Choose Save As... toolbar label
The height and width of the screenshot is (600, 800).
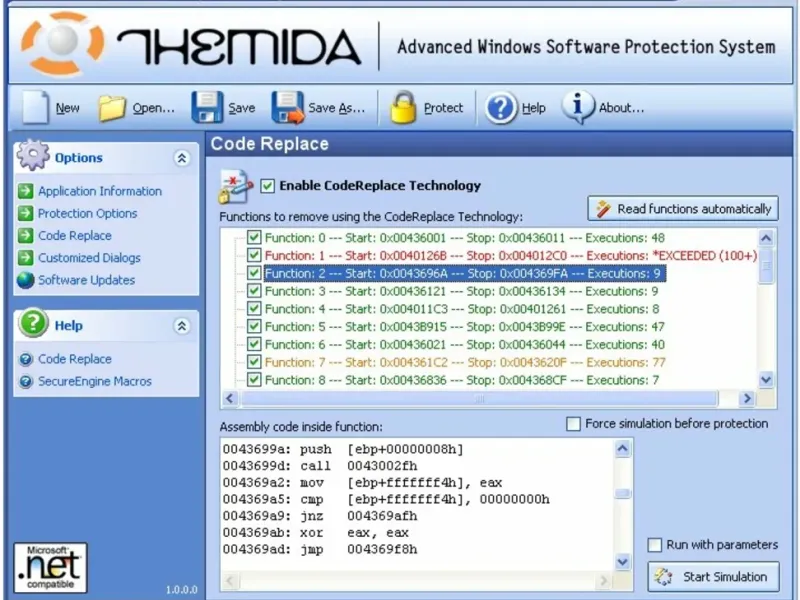[x=337, y=108]
